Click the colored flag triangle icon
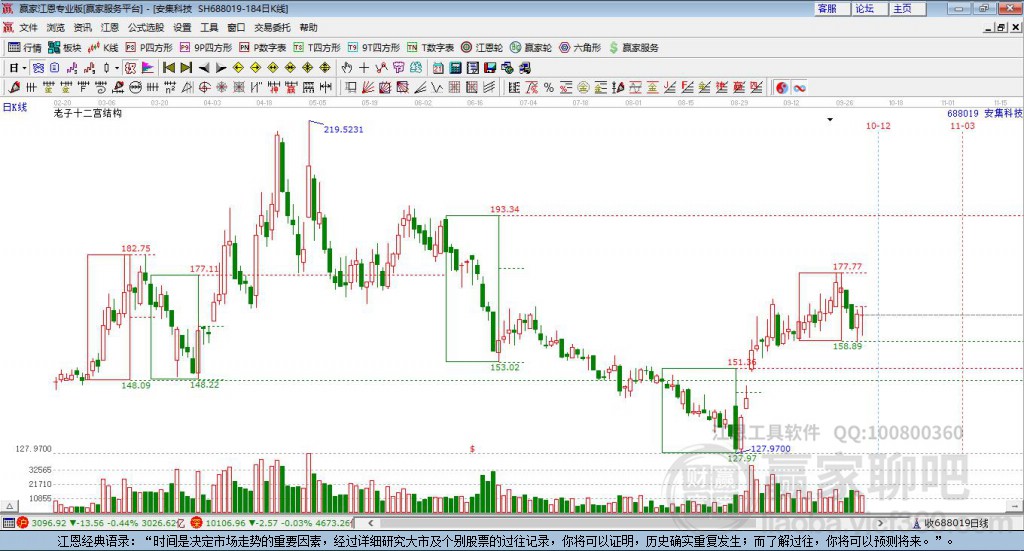Screen dimensions: 1024x551 [x=148, y=68]
